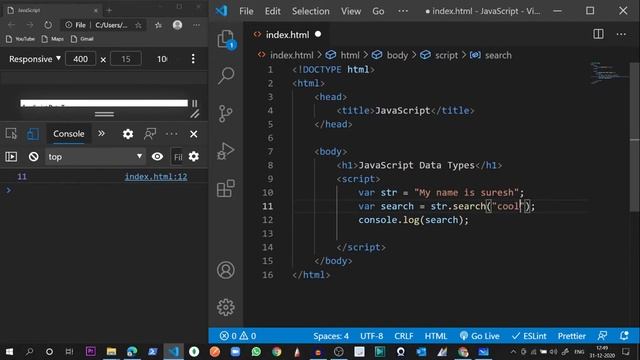This screenshot has height=360, width=640.
Task: Go back in the browser
Action: 11,25
